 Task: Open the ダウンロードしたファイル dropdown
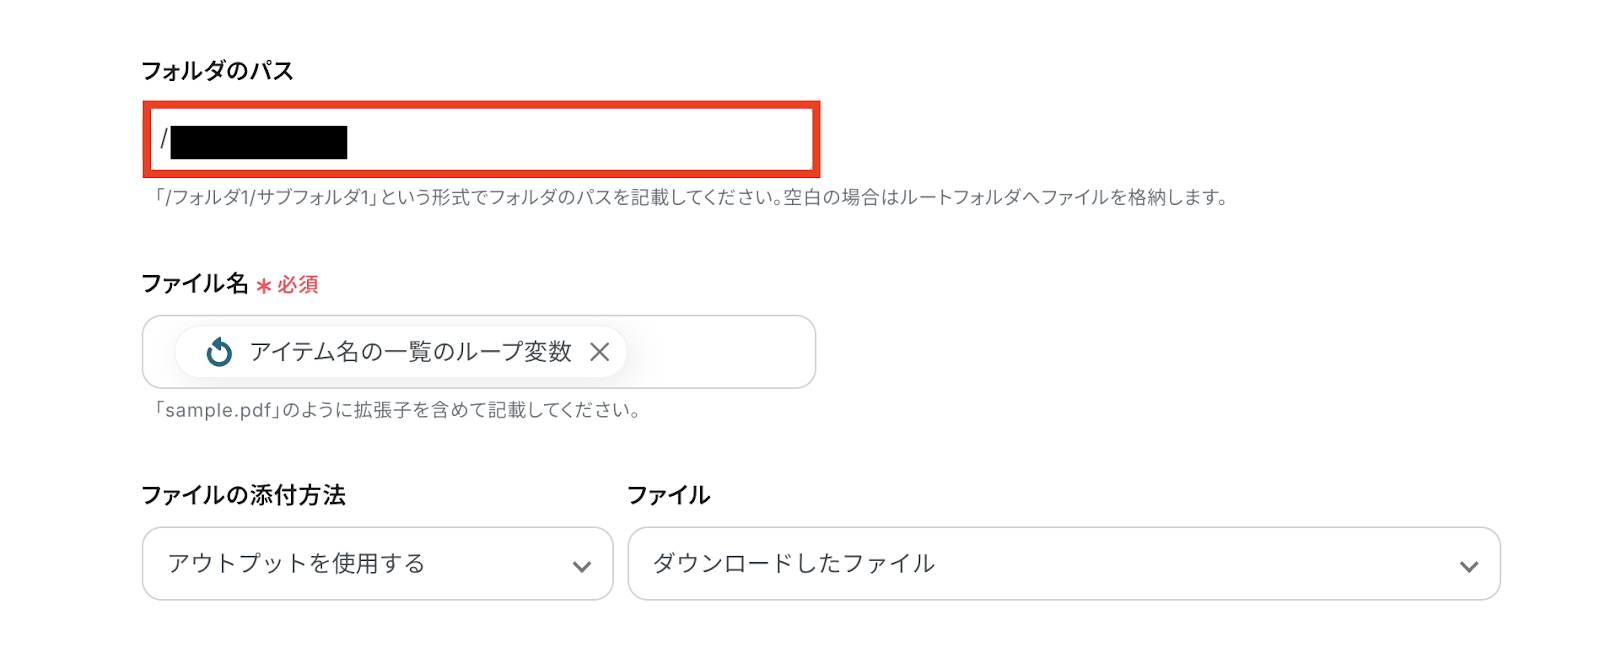click(1063, 564)
